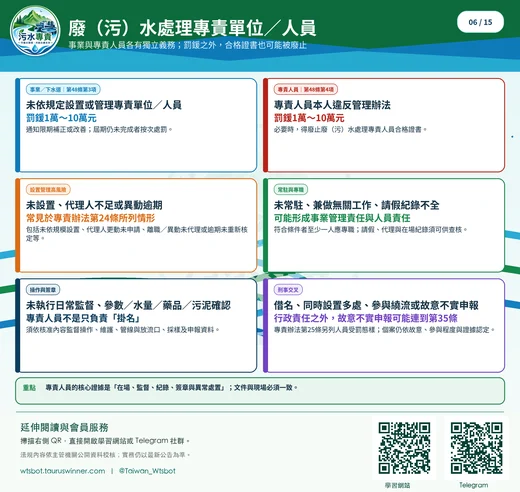Open the Telegram QR code
The width and height of the screenshot is (520, 492).
coord(476,448)
